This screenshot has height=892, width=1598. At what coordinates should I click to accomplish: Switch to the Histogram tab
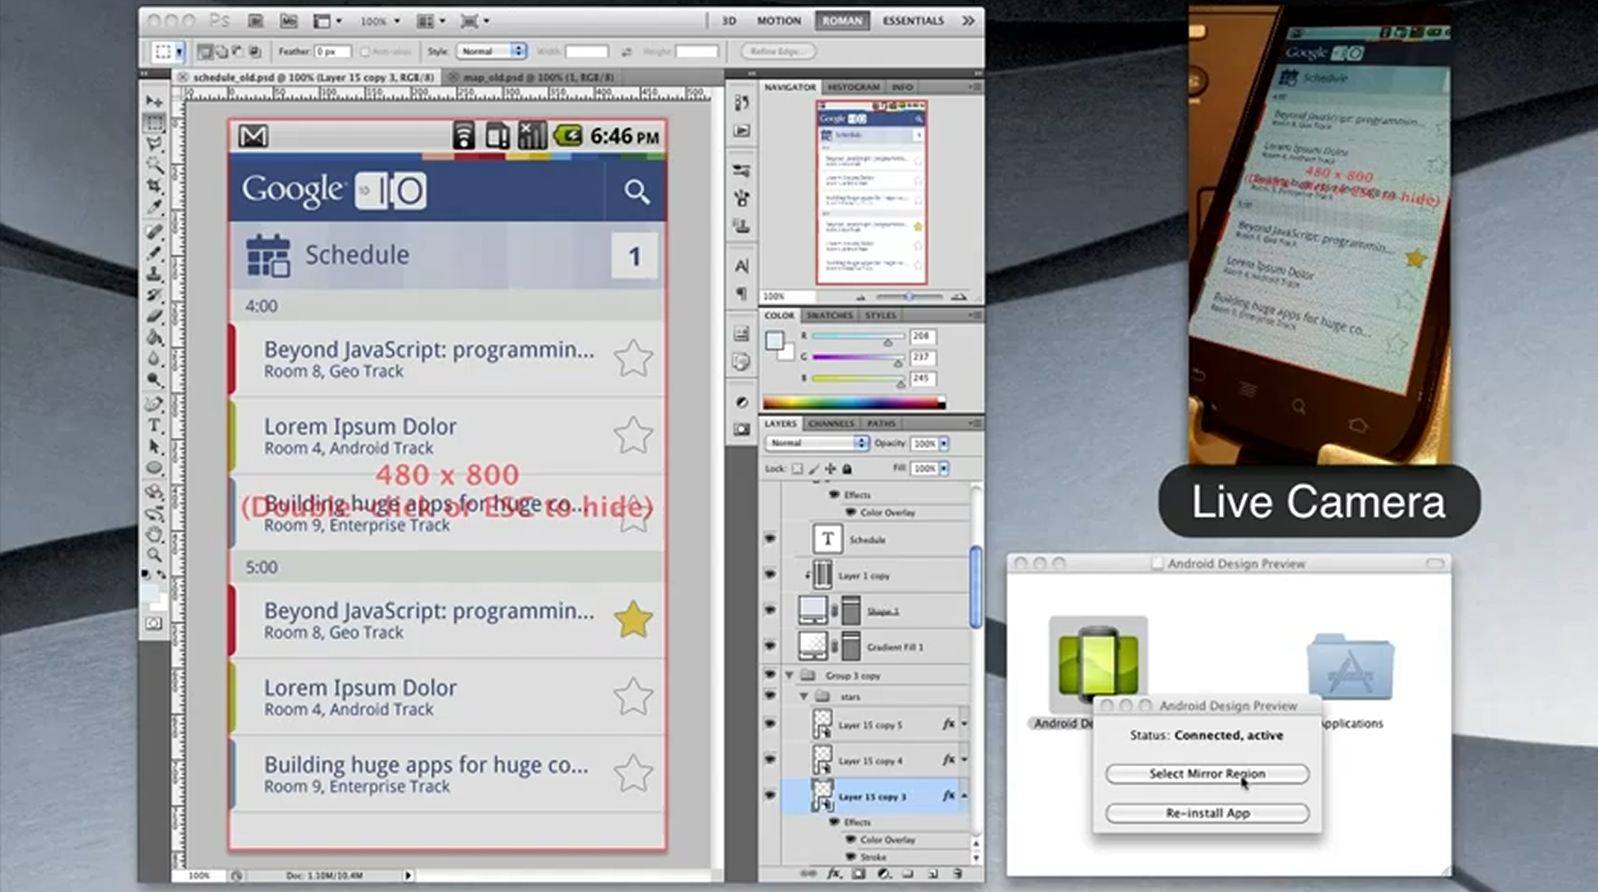853,87
